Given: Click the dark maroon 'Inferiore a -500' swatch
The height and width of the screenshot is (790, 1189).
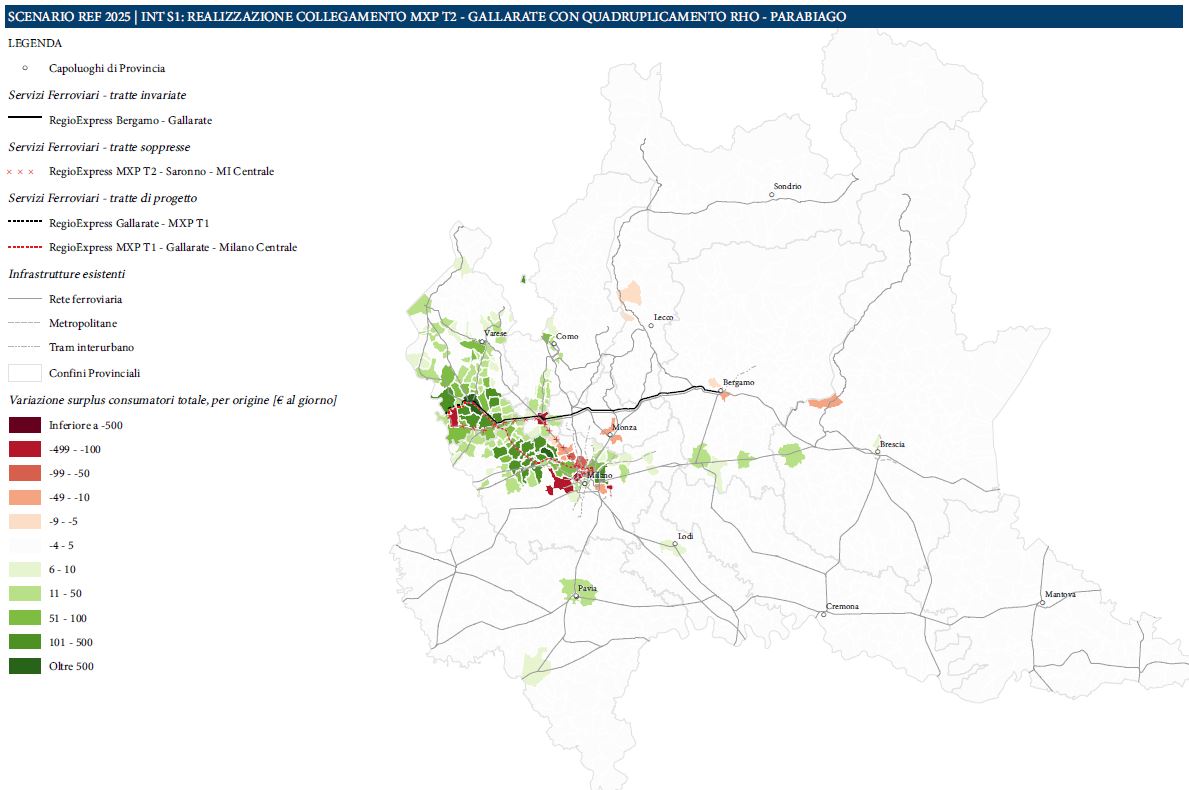Looking at the screenshot, I should point(24,425).
